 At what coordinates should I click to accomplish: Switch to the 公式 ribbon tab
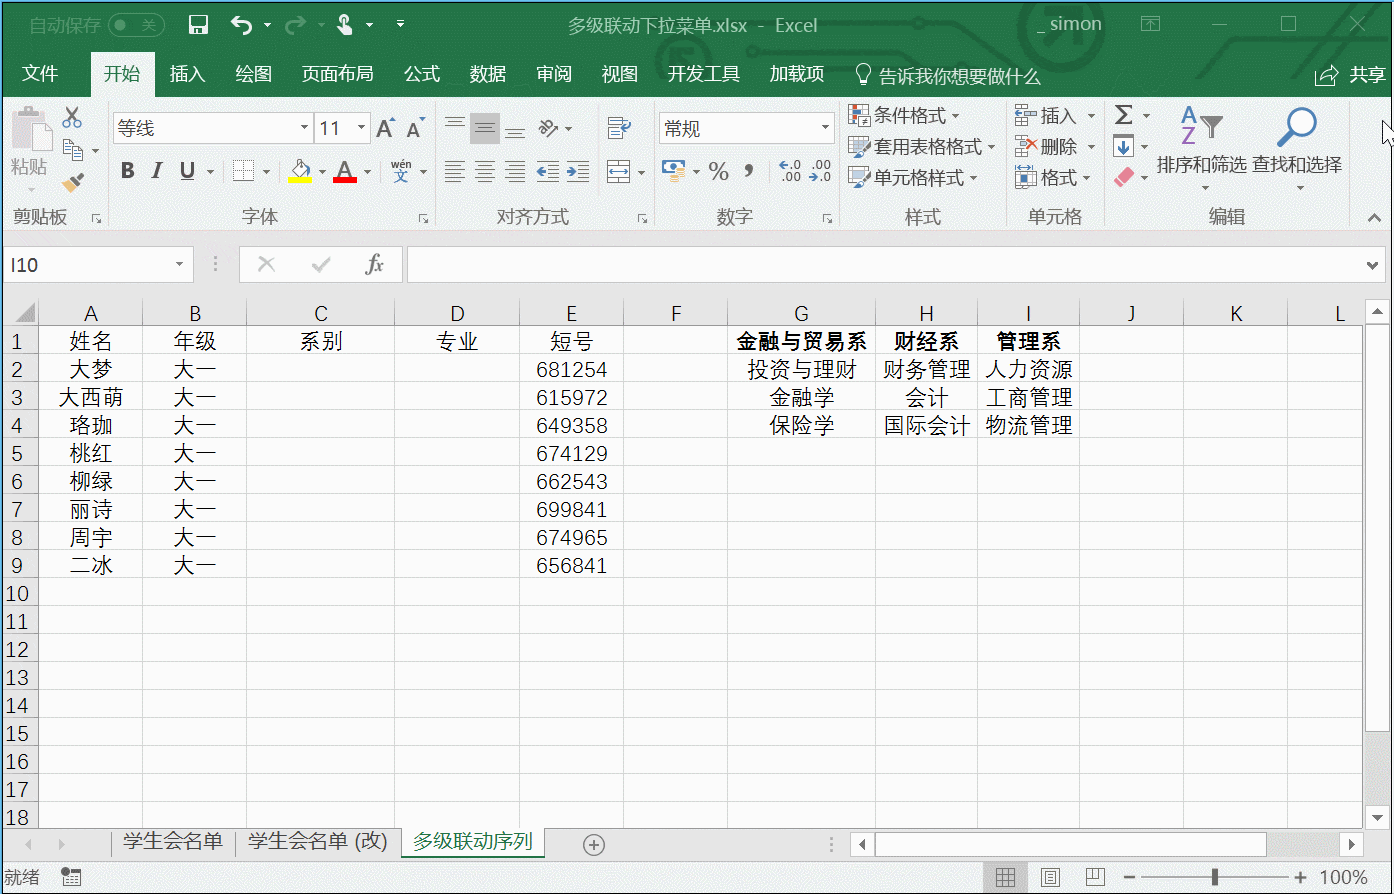point(422,74)
